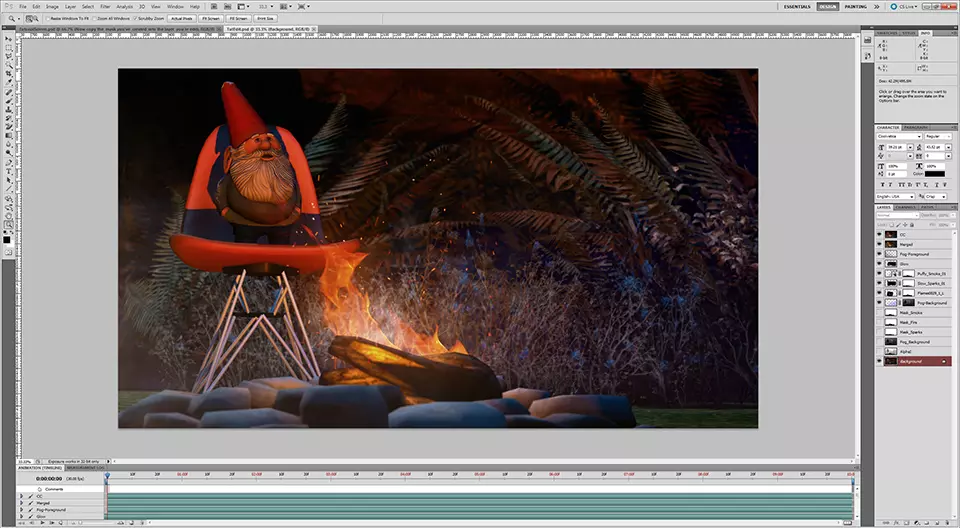This screenshot has height=528, width=960.
Task: Expand the Merged track in the timeline
Action: pos(22,502)
